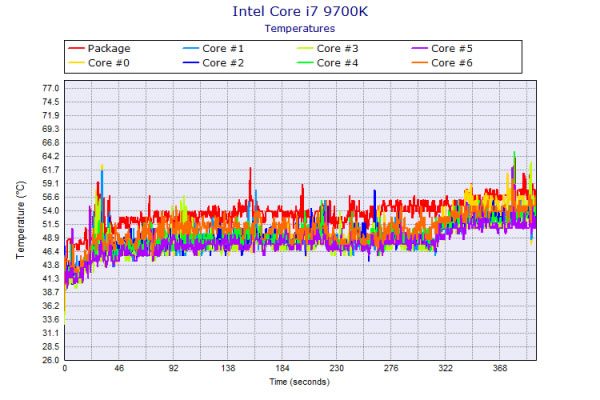This screenshot has height=400, width=600.
Task: Click the 71.9 y-axis value
Action: coord(51,116)
